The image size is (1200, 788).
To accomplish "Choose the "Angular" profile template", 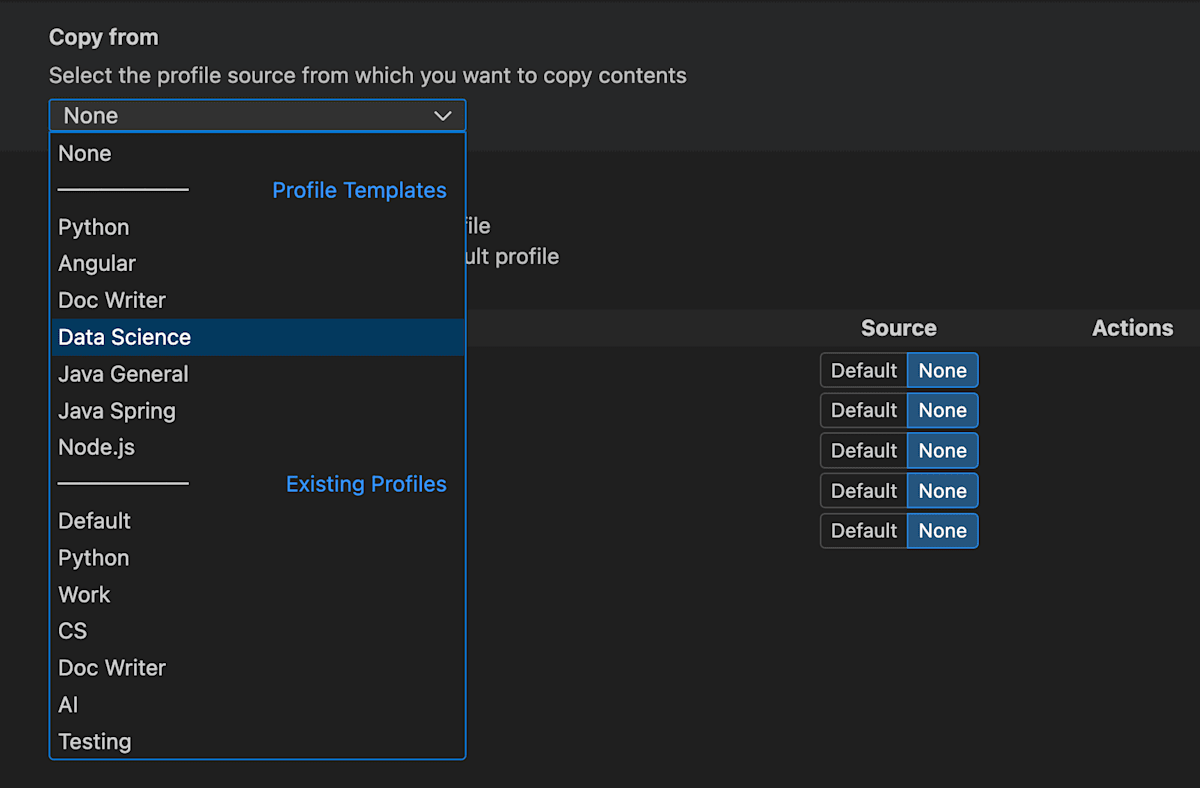I will click(x=97, y=263).
